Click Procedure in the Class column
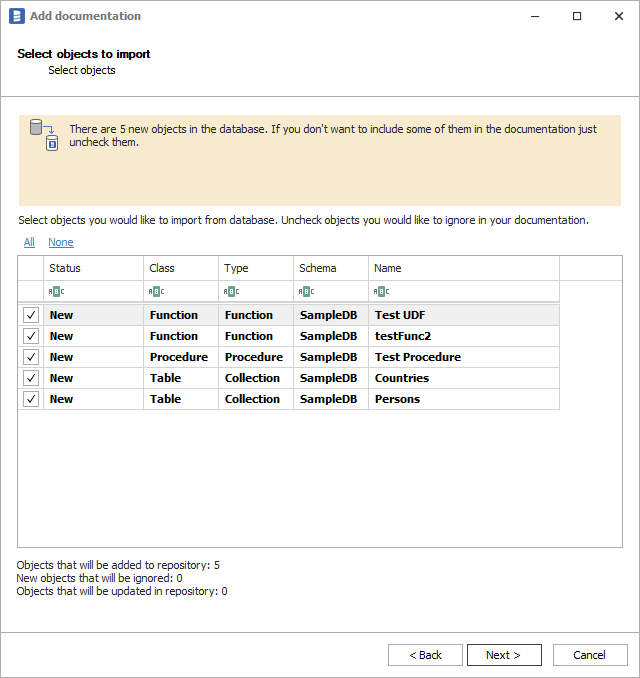 (179, 357)
